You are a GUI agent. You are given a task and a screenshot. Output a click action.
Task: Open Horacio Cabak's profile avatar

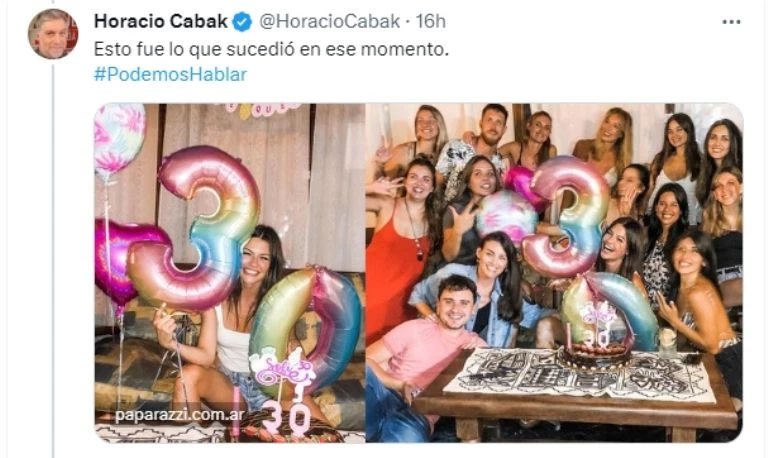pyautogui.click(x=53, y=34)
